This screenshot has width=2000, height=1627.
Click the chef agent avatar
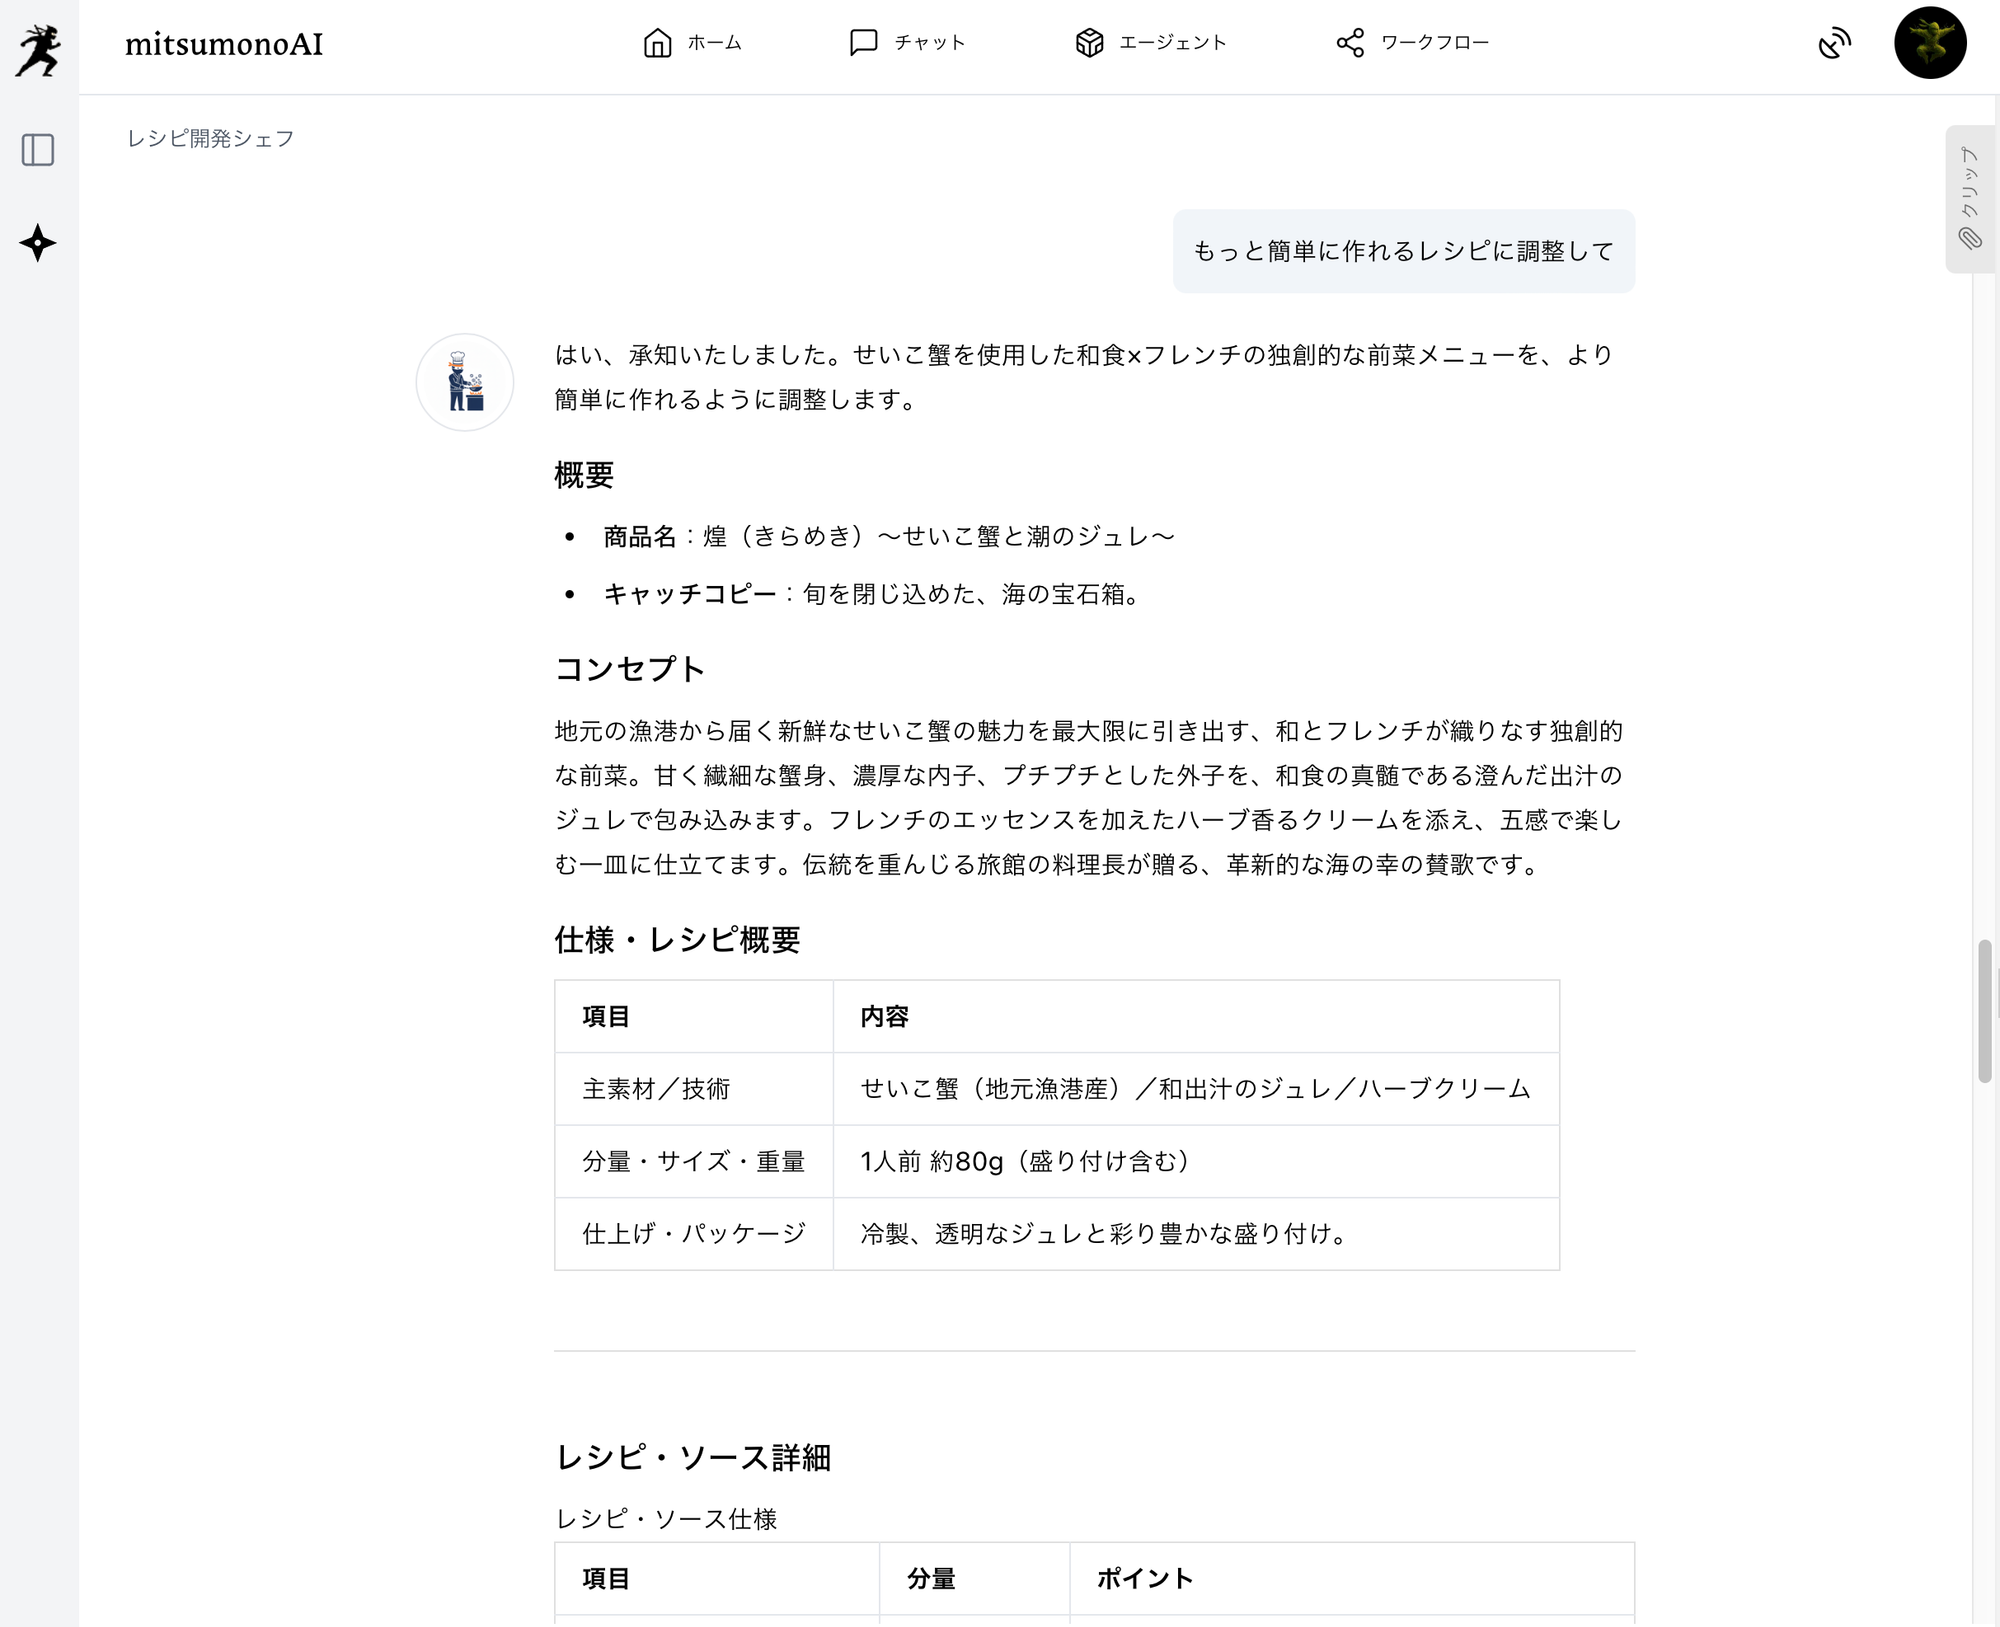coord(465,382)
